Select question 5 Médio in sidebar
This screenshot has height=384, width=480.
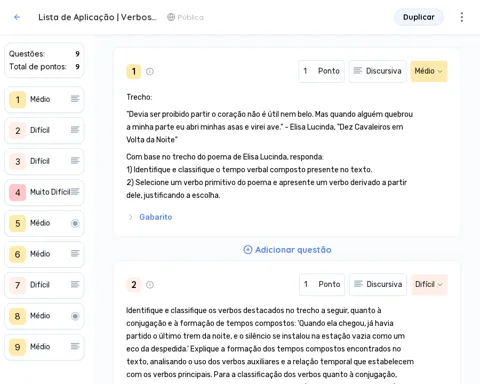pyautogui.click(x=44, y=223)
